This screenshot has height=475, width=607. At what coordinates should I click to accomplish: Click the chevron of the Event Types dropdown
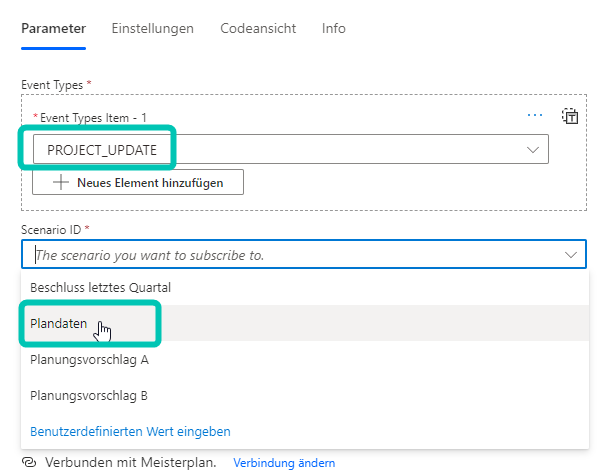tap(533, 150)
